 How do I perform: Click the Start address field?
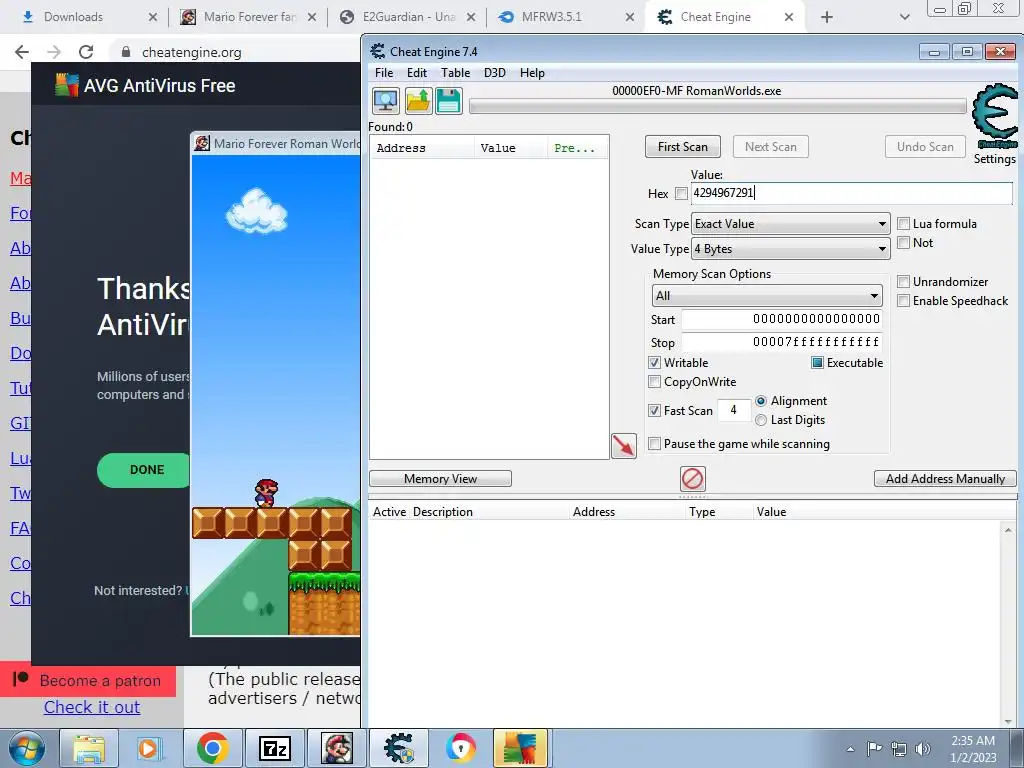click(x=782, y=319)
